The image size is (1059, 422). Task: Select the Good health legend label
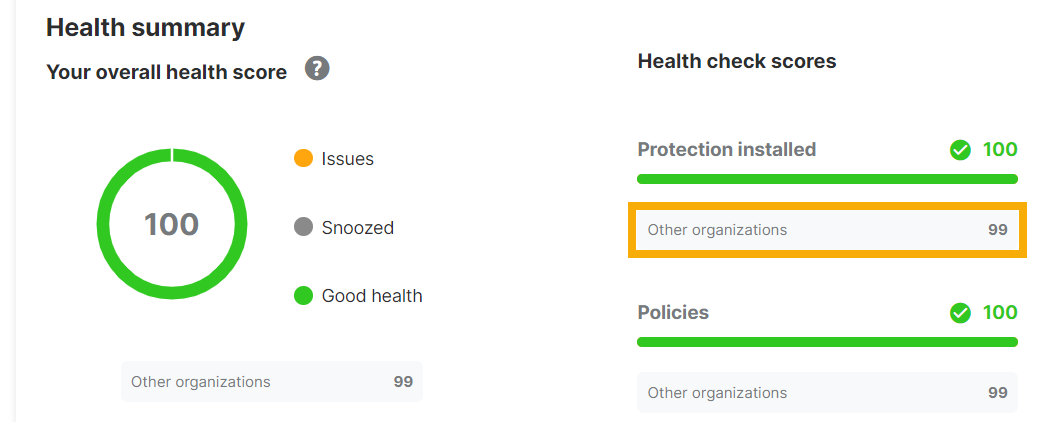pos(371,296)
